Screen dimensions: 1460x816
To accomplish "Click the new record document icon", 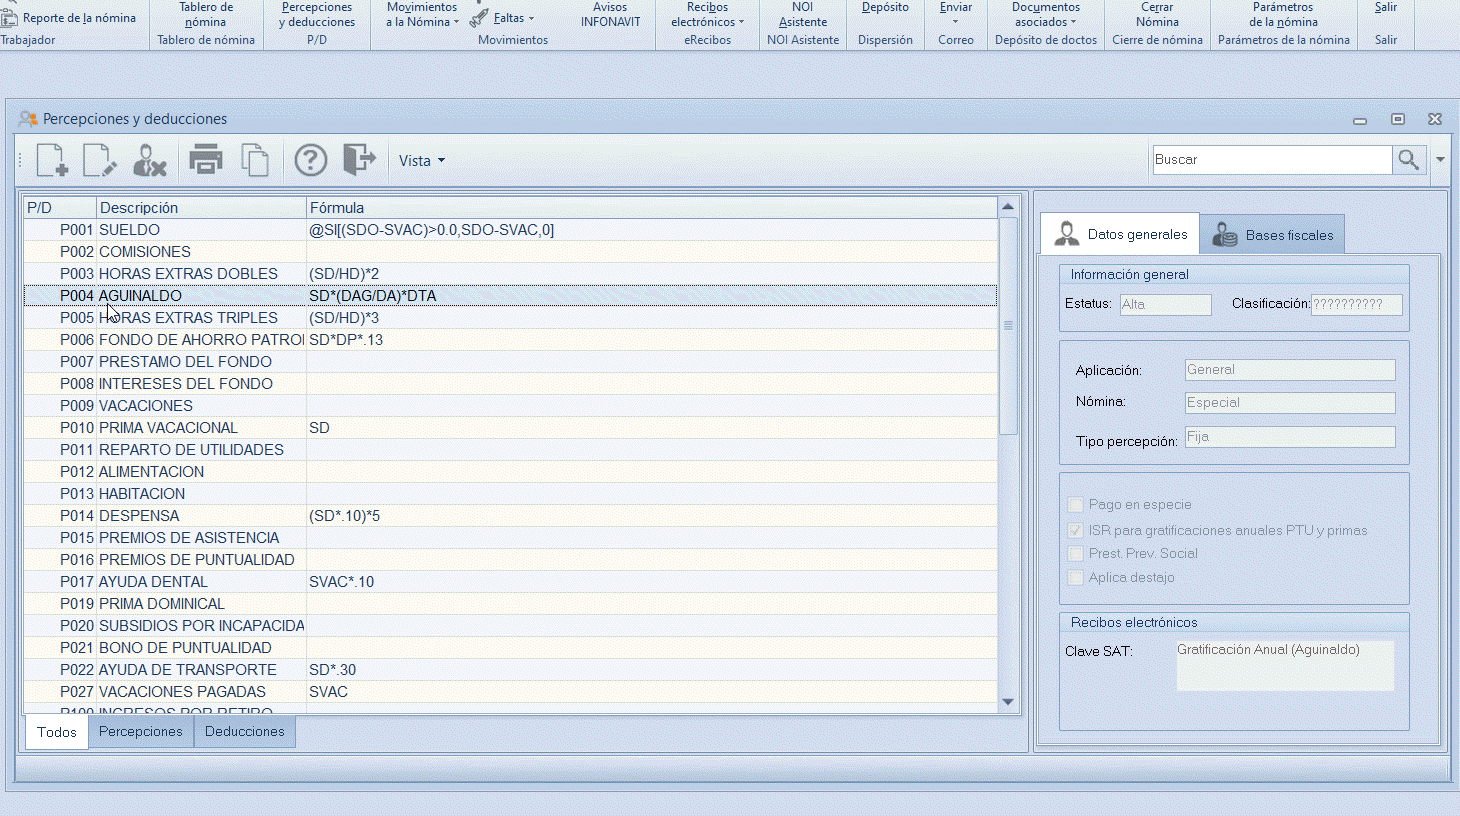I will (x=52, y=160).
